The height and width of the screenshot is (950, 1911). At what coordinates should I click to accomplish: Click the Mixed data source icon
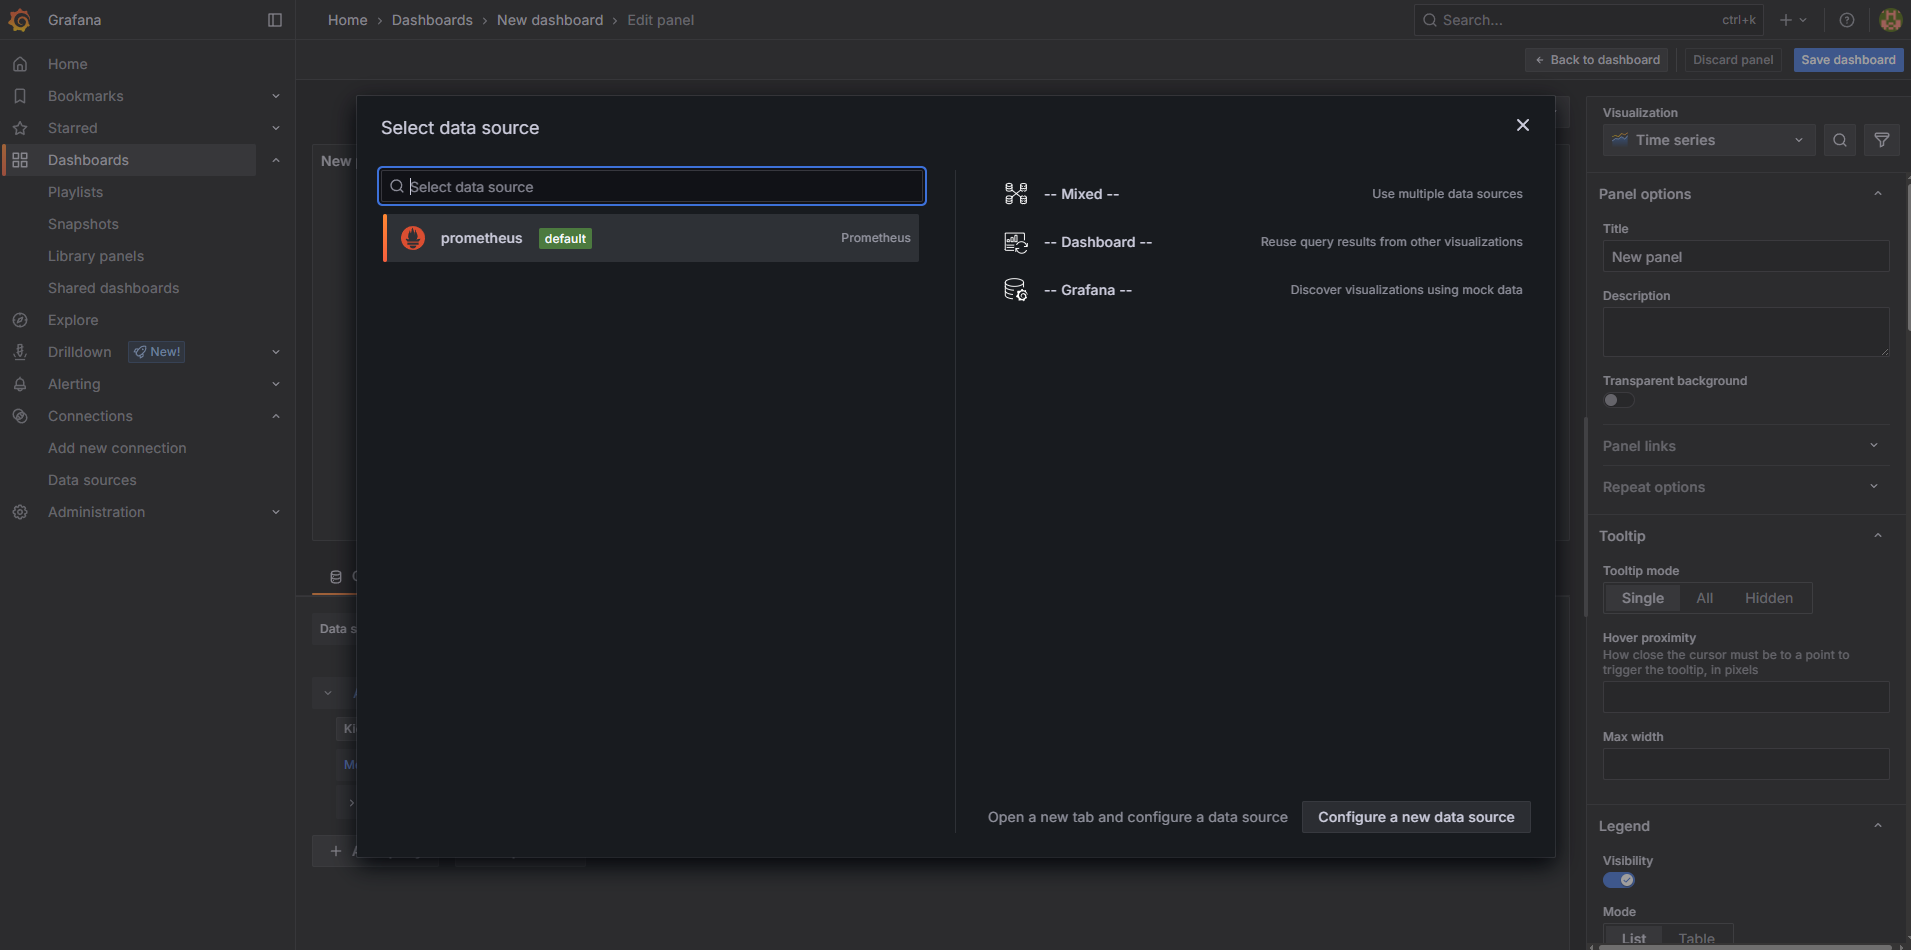point(1016,194)
